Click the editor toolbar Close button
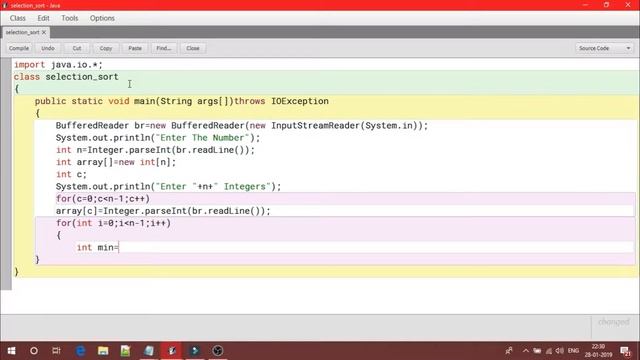This screenshot has height=360, width=640. pos(193,48)
